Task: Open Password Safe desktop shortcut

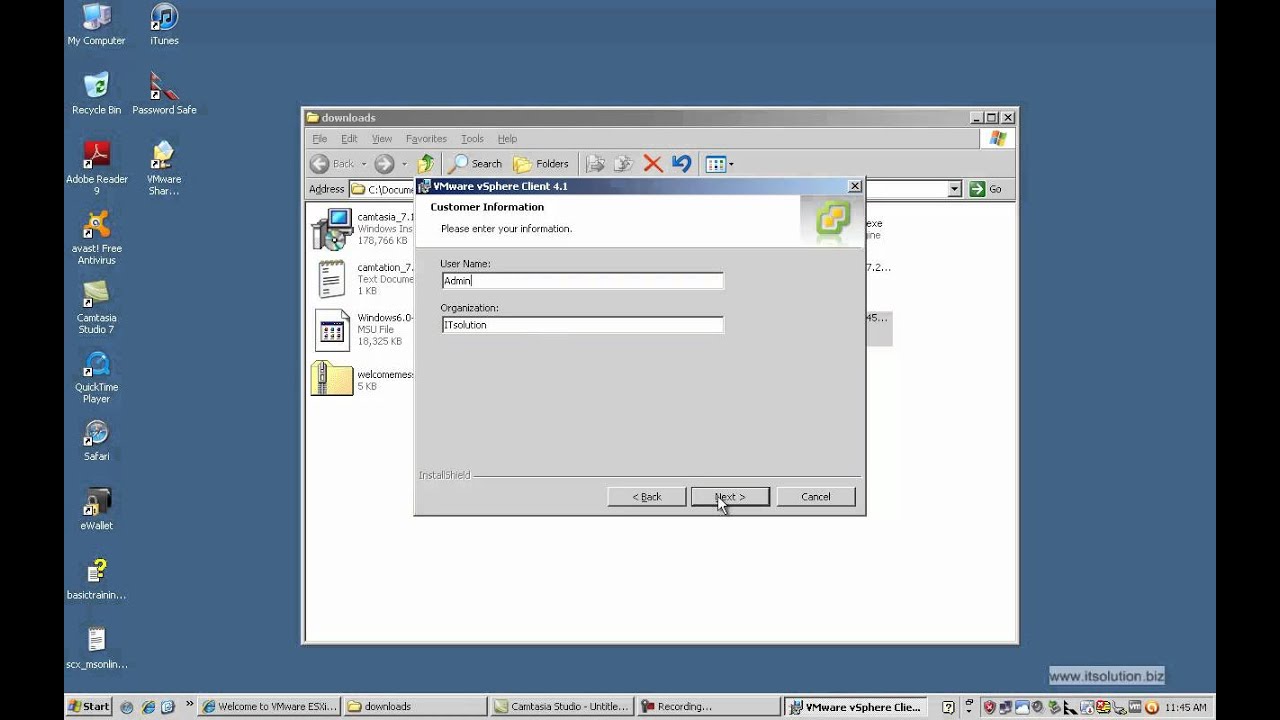Action: 164,93
